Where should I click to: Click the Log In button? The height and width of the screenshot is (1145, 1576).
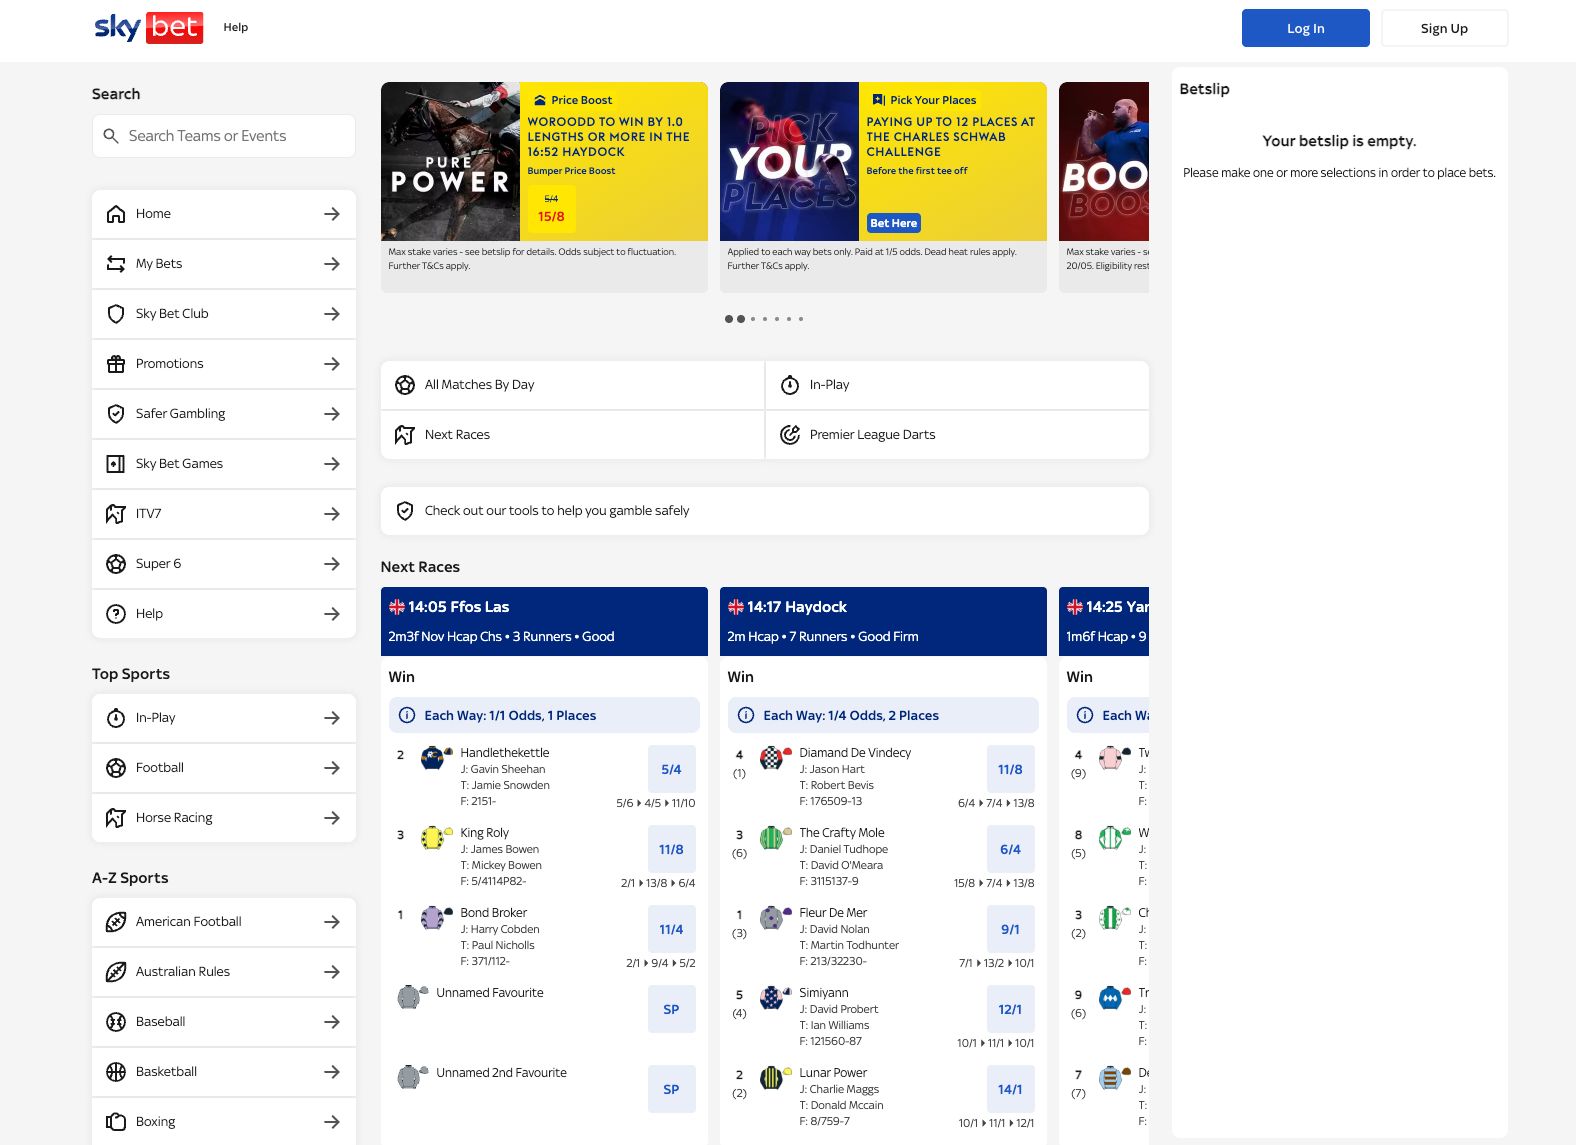point(1306,28)
